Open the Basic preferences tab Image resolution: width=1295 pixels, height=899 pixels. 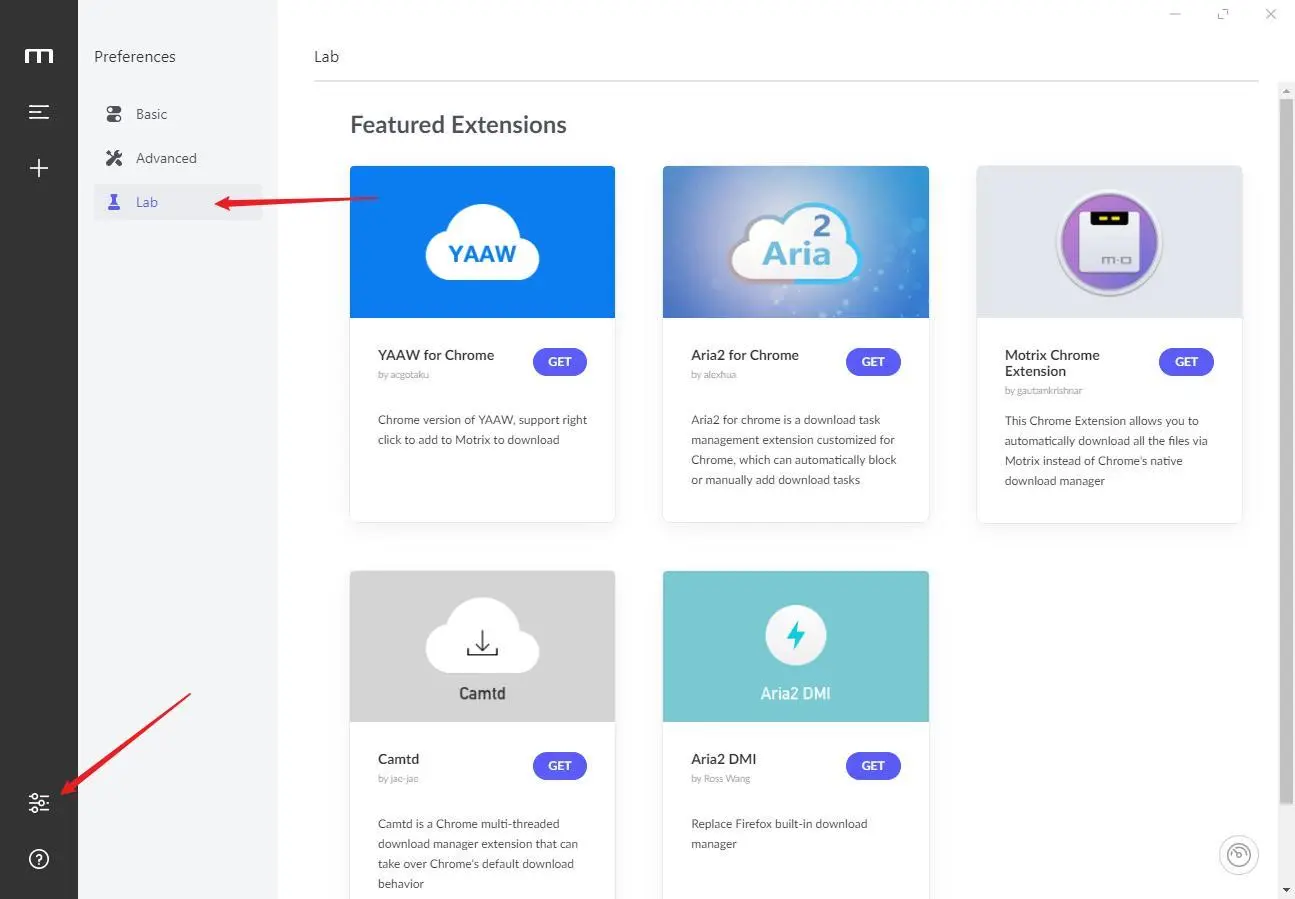pos(178,114)
